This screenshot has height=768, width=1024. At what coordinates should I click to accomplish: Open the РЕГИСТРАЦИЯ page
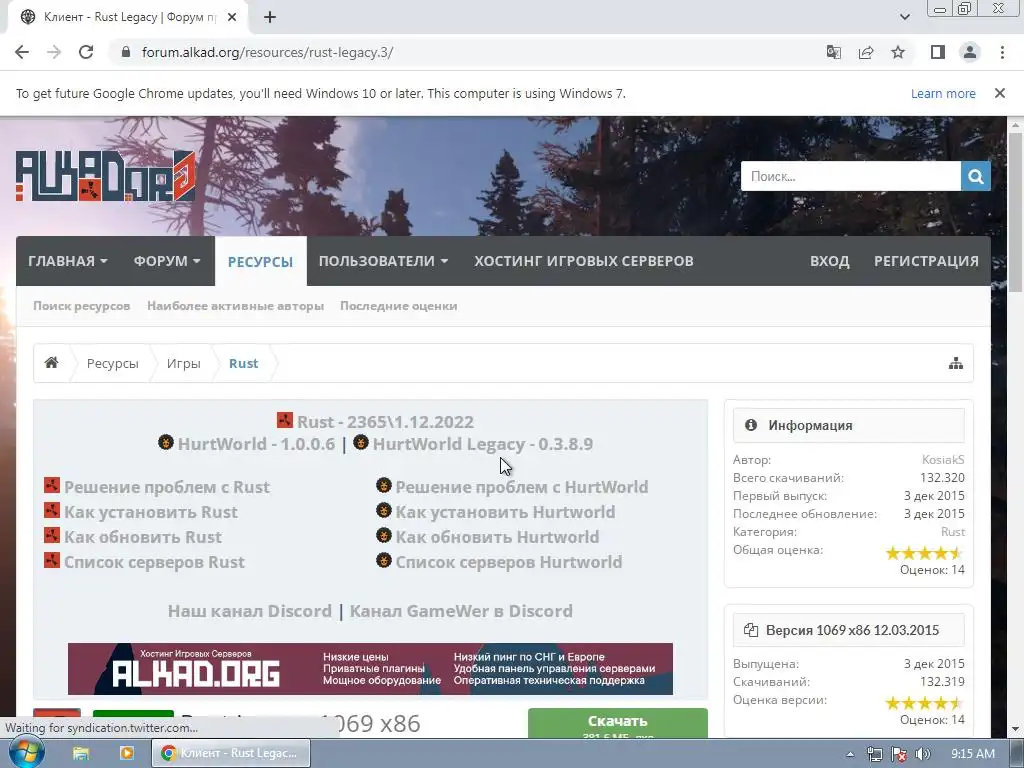pos(926,261)
